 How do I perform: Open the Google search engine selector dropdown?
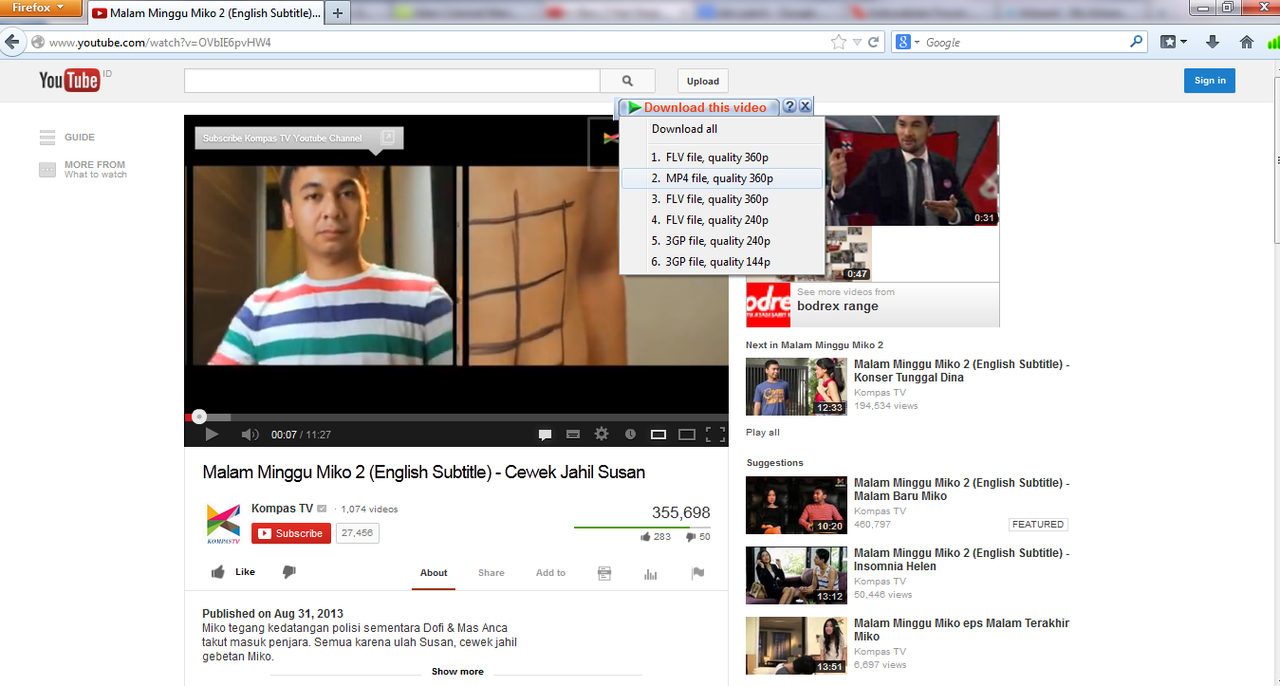coord(908,42)
